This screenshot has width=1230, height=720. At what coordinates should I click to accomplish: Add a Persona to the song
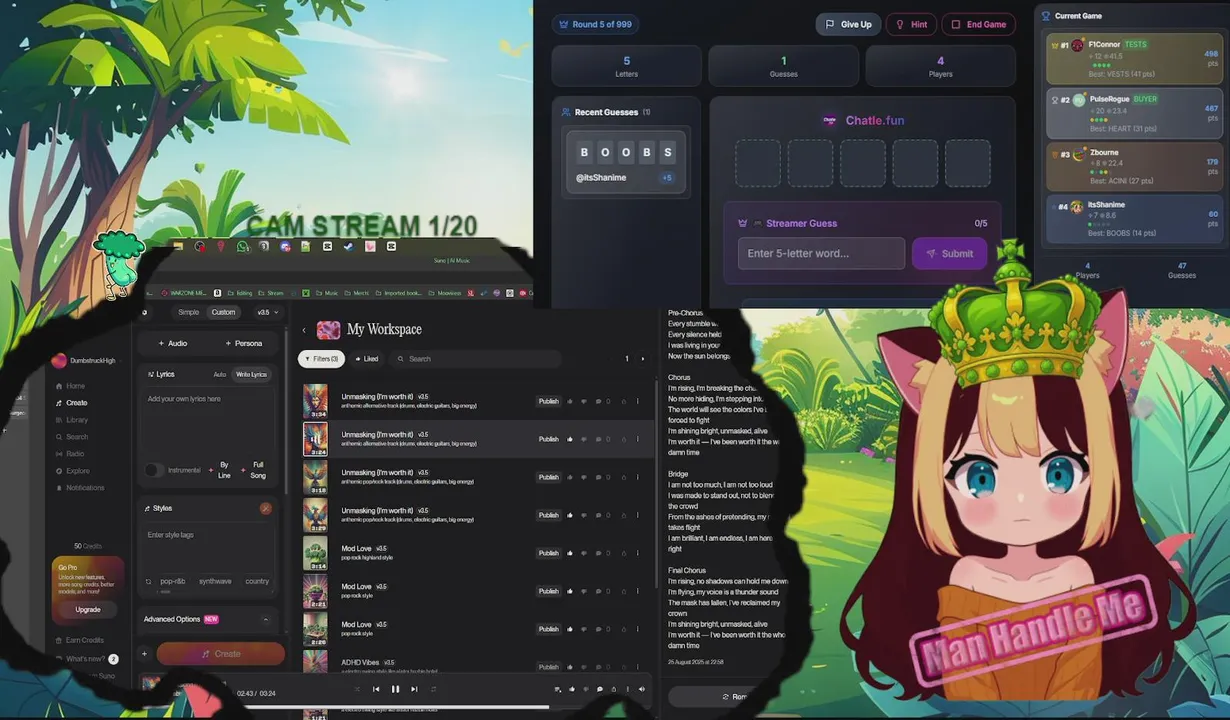click(x=243, y=343)
